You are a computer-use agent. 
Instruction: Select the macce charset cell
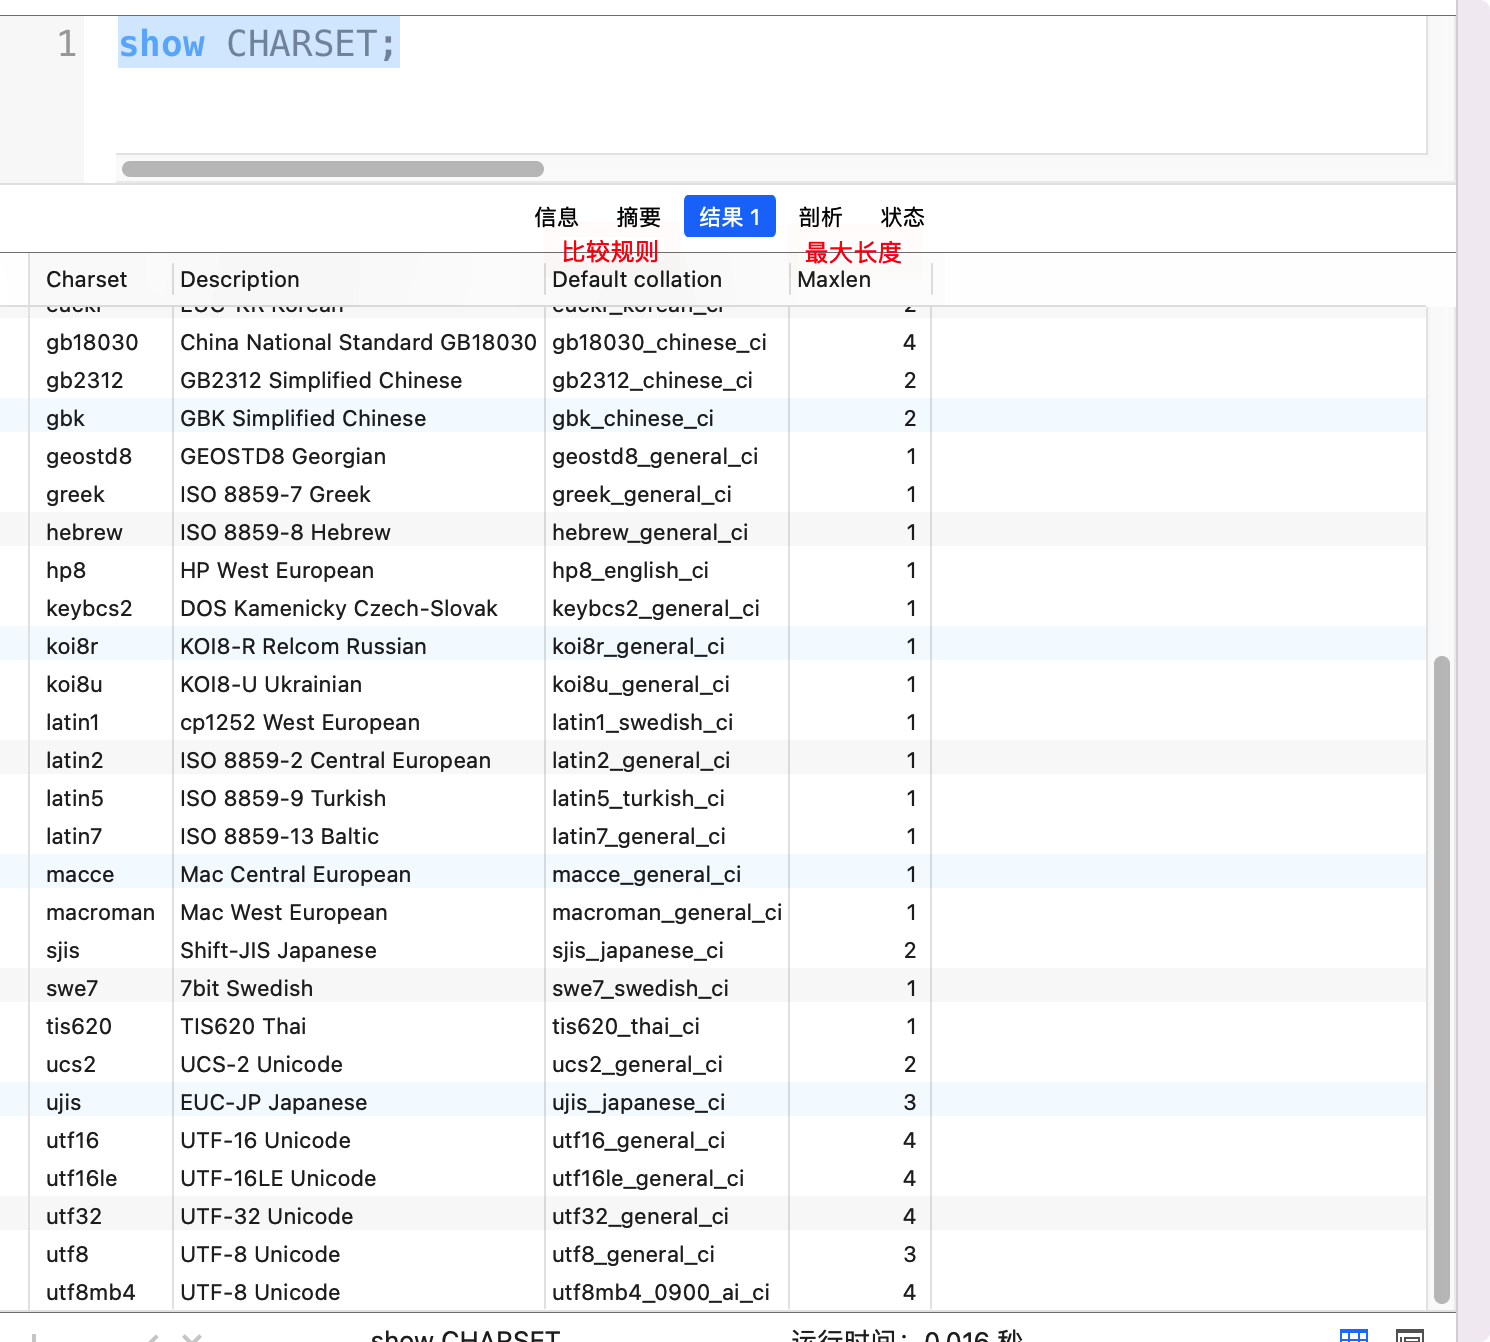(80, 874)
